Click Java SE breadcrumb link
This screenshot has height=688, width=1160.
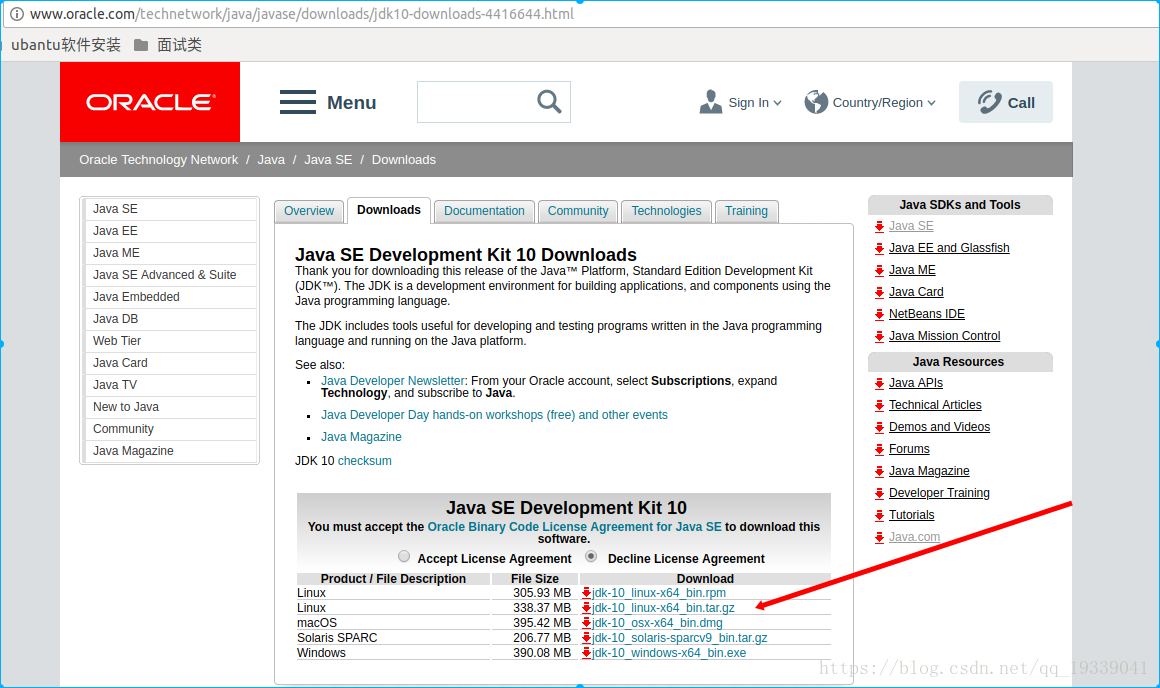pos(328,160)
